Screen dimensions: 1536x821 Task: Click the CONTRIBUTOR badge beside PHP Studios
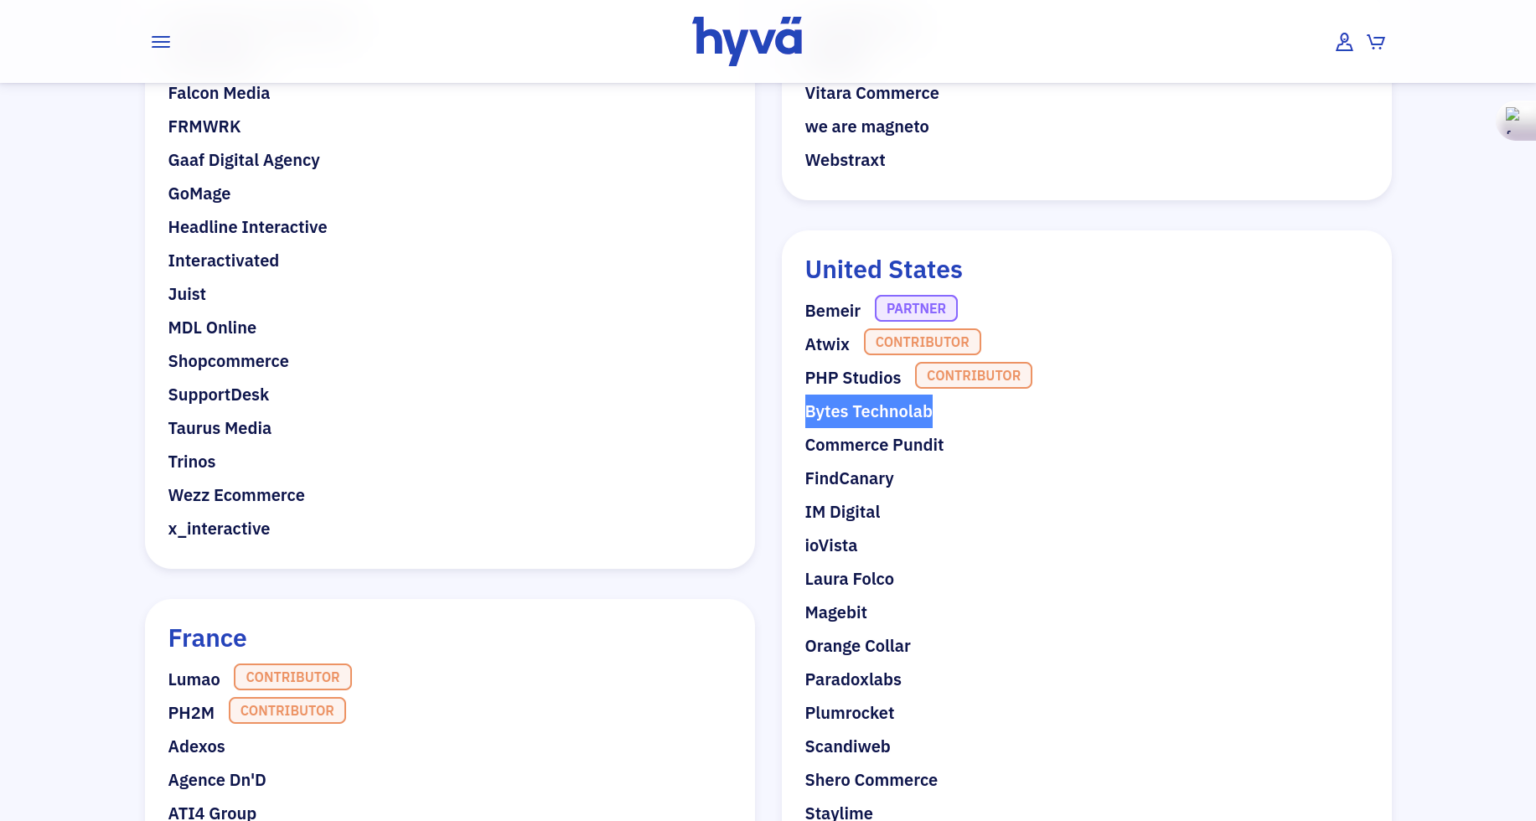(x=973, y=375)
